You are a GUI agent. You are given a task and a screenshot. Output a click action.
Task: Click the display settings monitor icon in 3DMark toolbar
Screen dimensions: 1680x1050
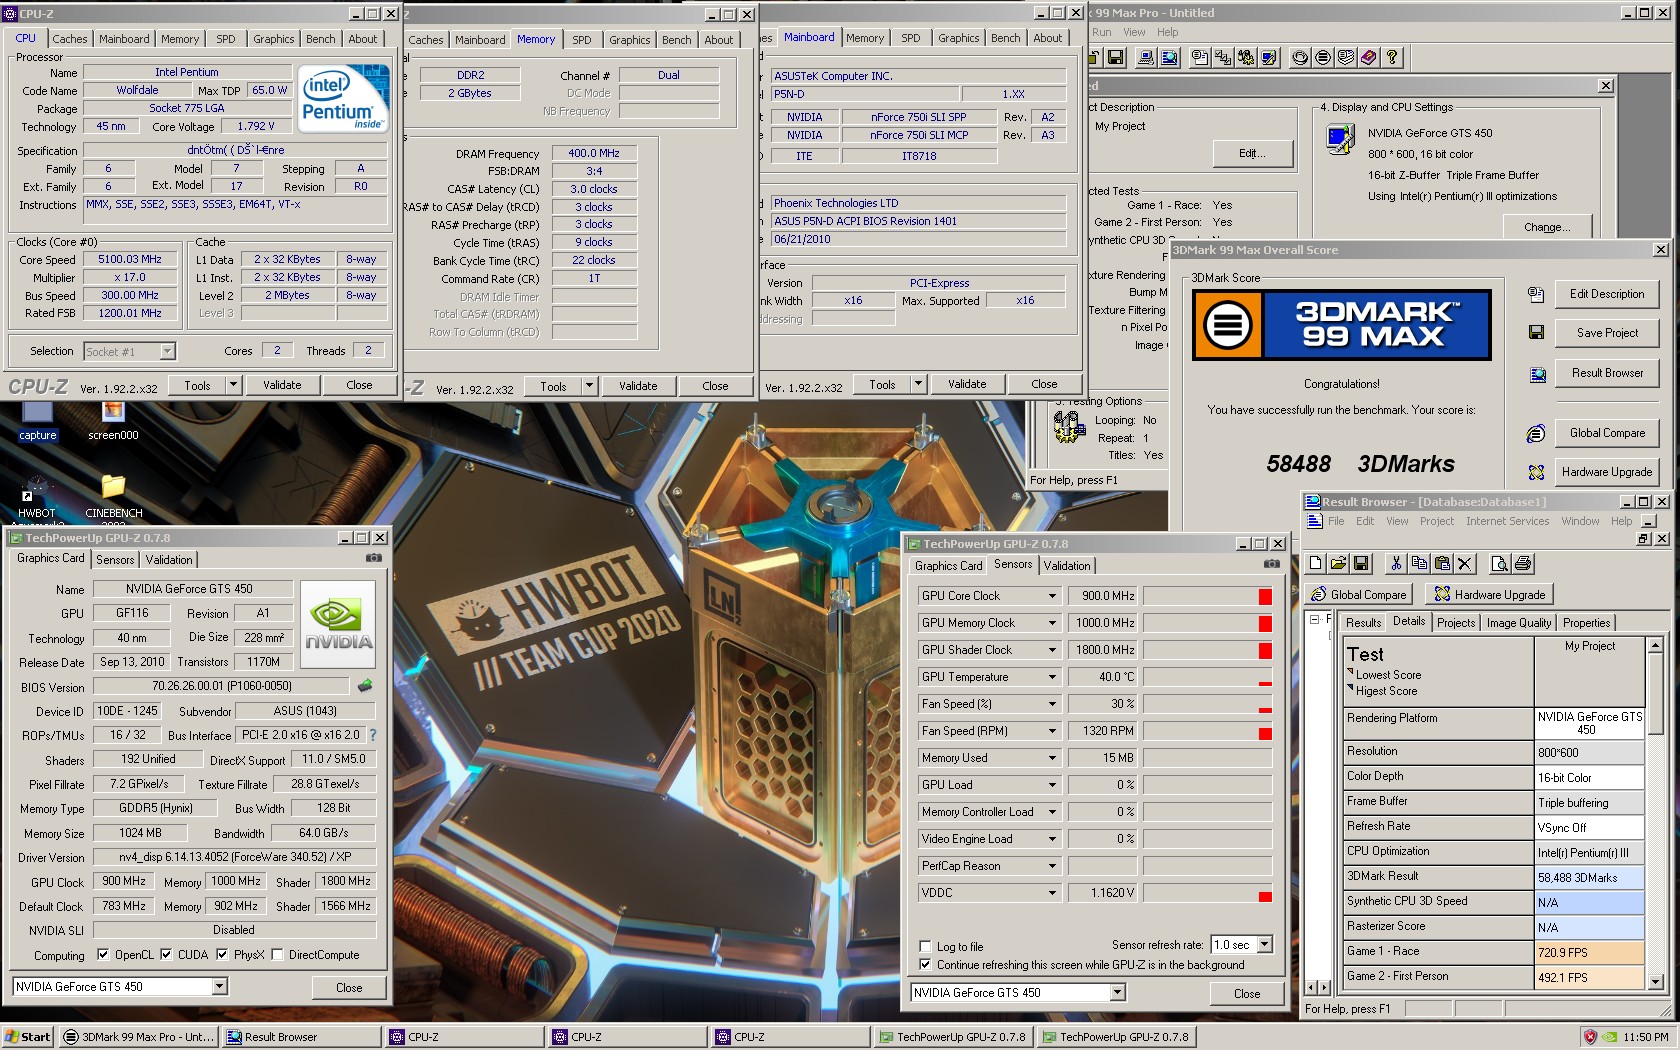(x=1269, y=58)
